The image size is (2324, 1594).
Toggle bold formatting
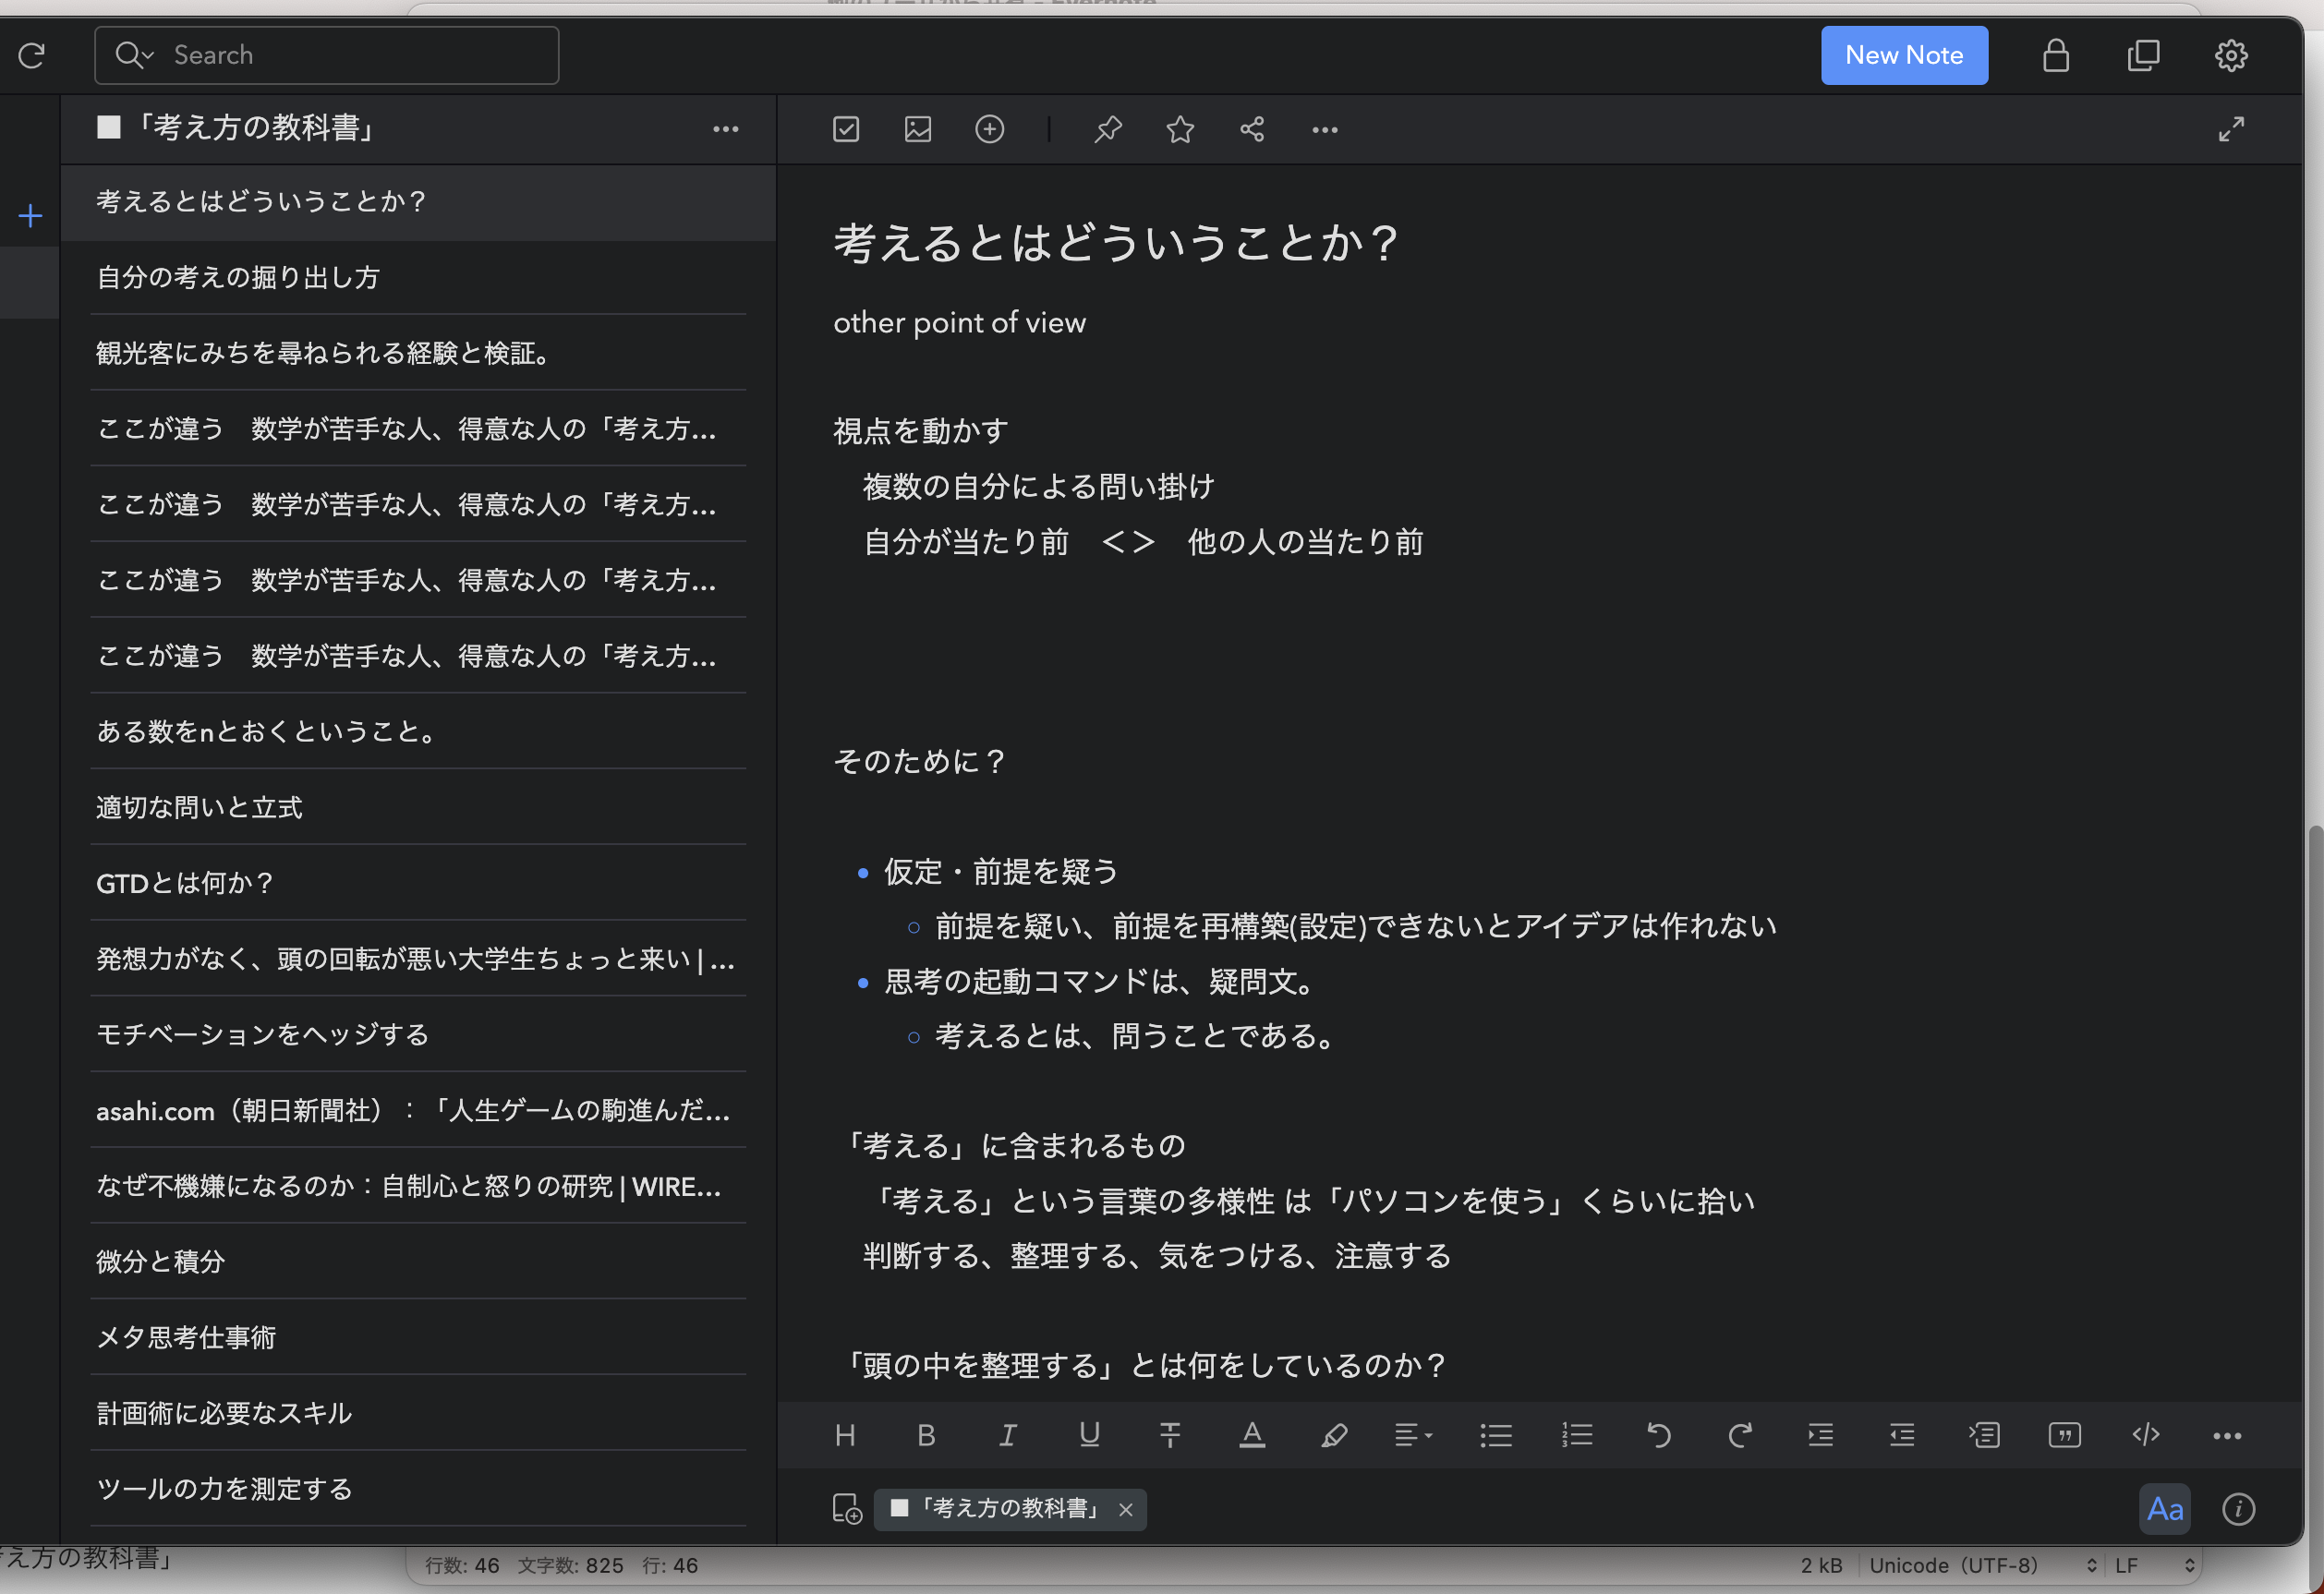pos(926,1435)
